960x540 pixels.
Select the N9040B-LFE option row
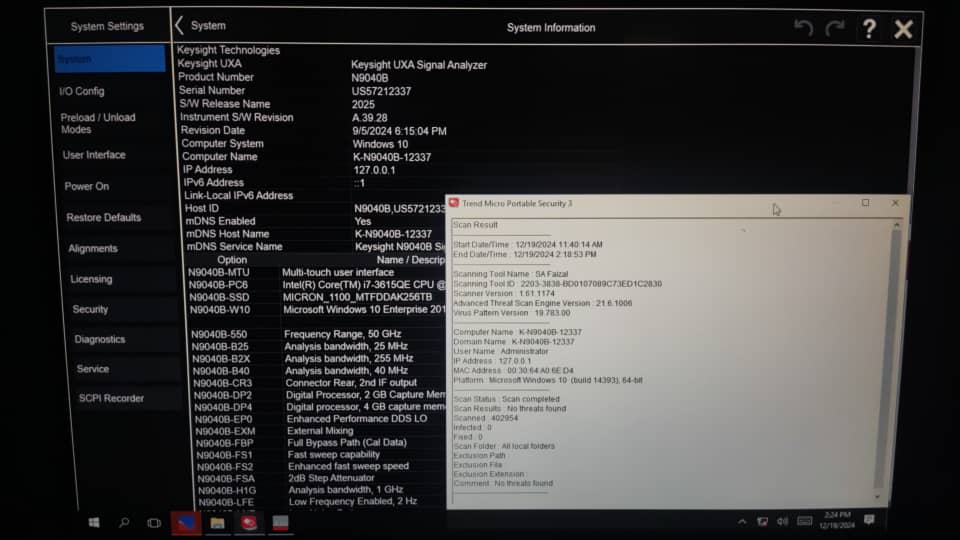click(321, 501)
